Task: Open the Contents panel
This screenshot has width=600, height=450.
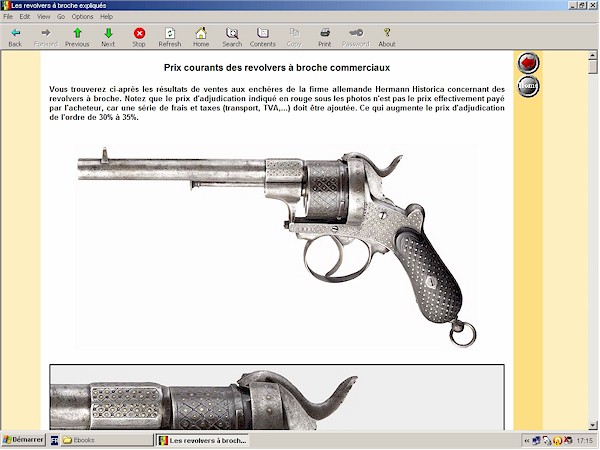Action: (x=263, y=37)
